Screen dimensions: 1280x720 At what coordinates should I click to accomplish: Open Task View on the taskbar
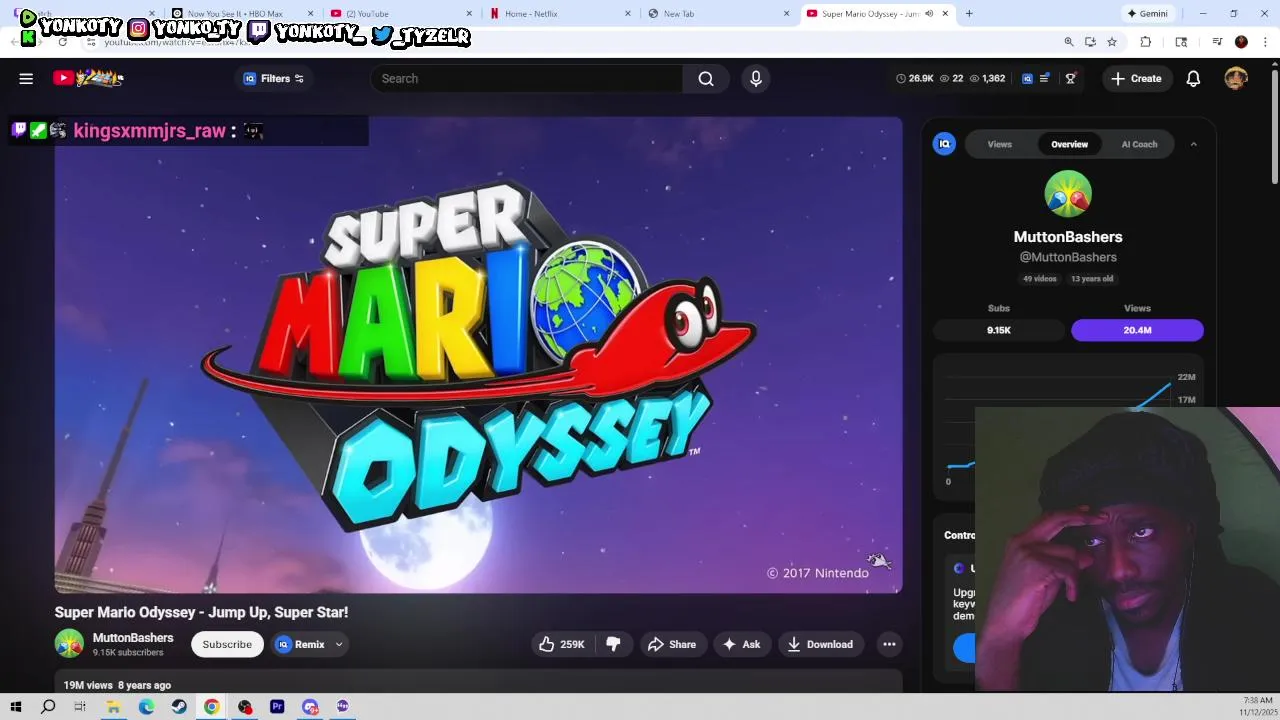point(80,706)
